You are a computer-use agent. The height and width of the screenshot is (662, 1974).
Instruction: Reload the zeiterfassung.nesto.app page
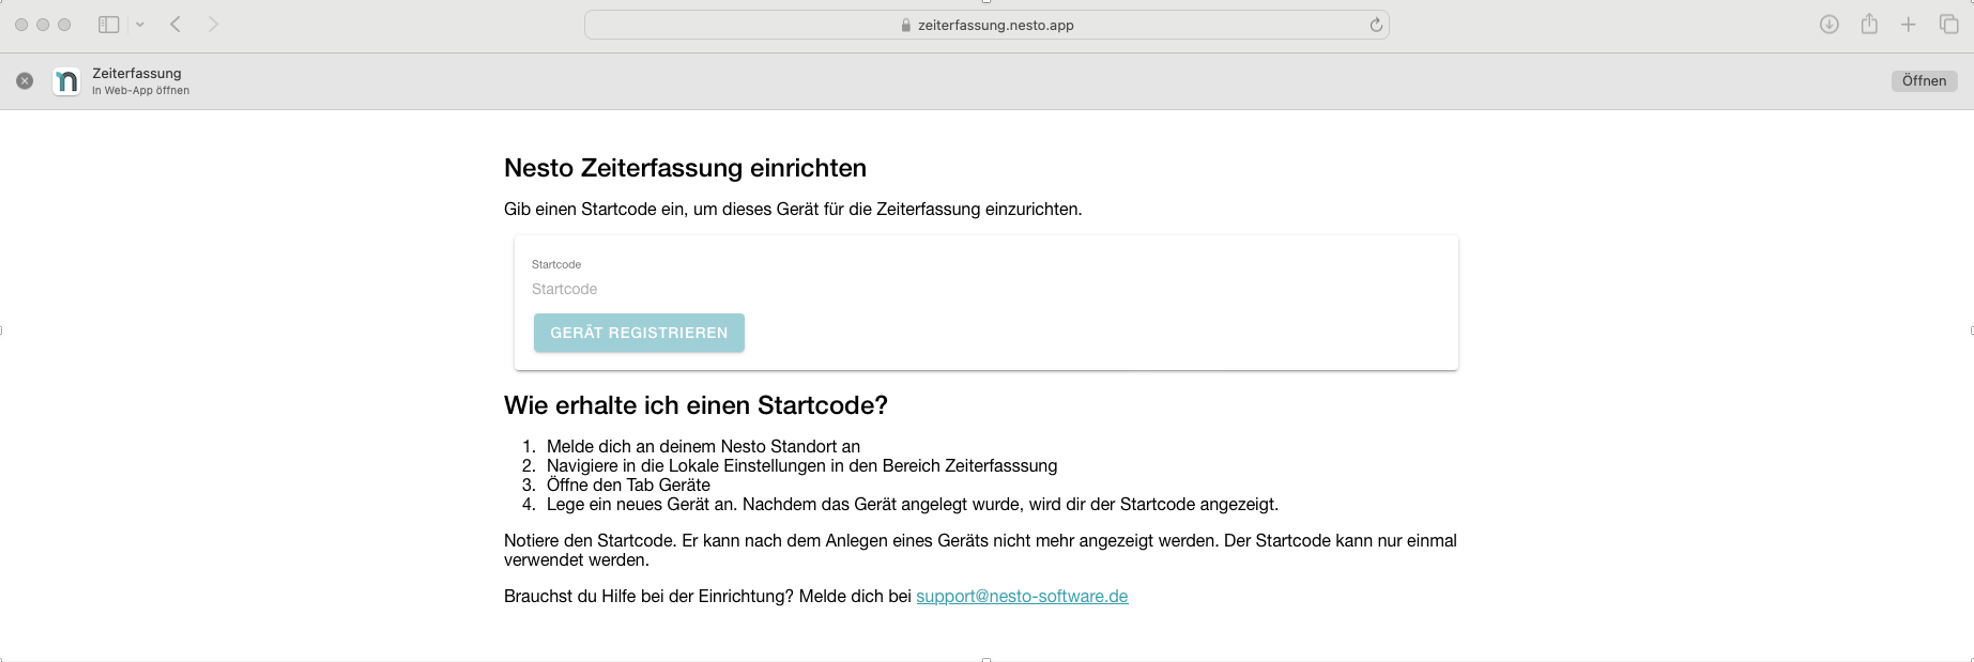[x=1376, y=25]
